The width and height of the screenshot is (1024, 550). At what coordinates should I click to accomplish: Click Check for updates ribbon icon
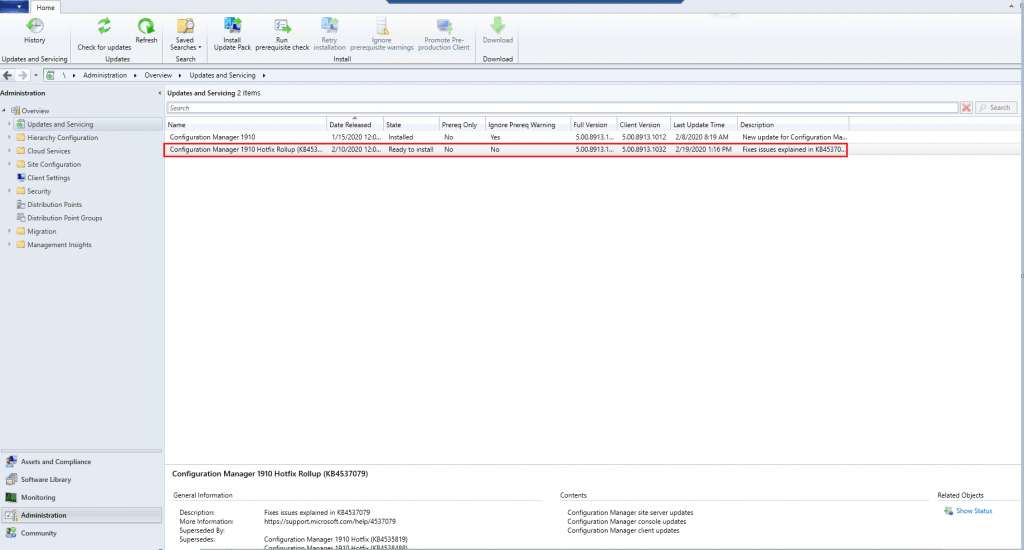(x=104, y=33)
